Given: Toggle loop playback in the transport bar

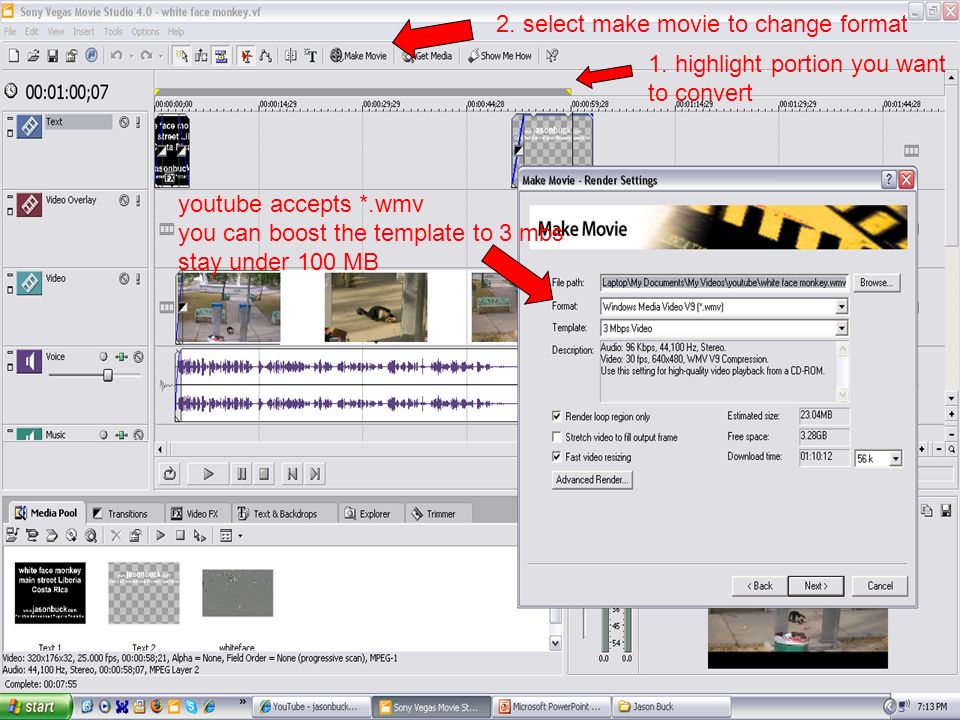Looking at the screenshot, I should pyautogui.click(x=170, y=473).
